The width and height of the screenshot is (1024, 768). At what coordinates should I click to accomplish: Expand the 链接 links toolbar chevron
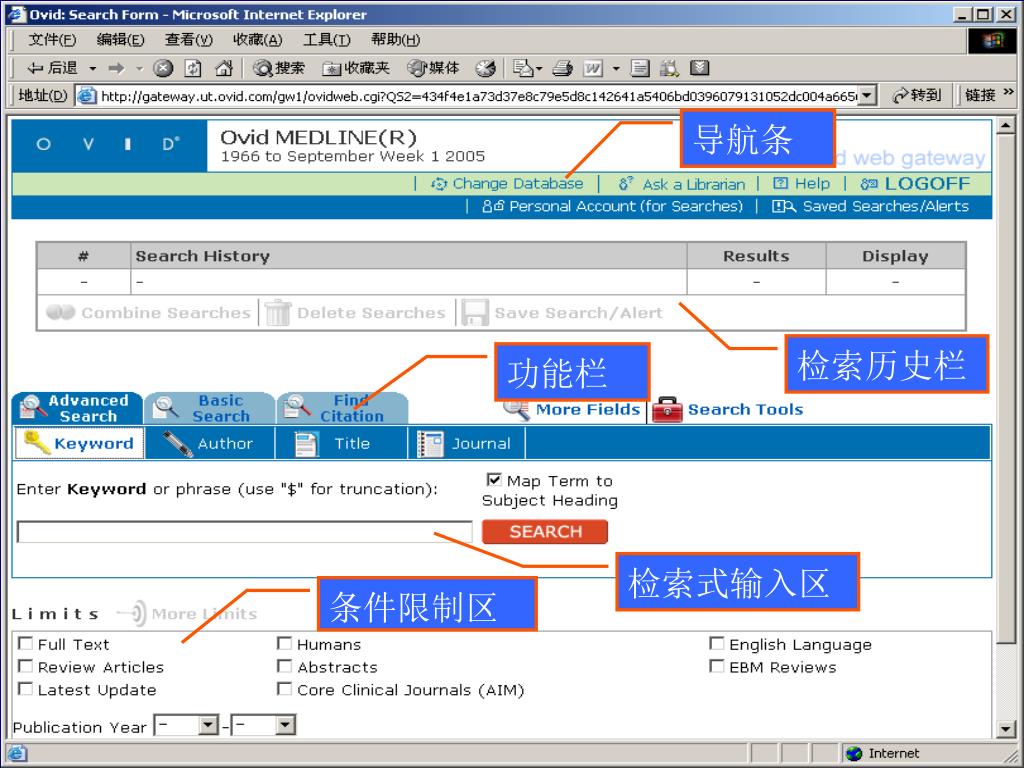coord(1008,92)
